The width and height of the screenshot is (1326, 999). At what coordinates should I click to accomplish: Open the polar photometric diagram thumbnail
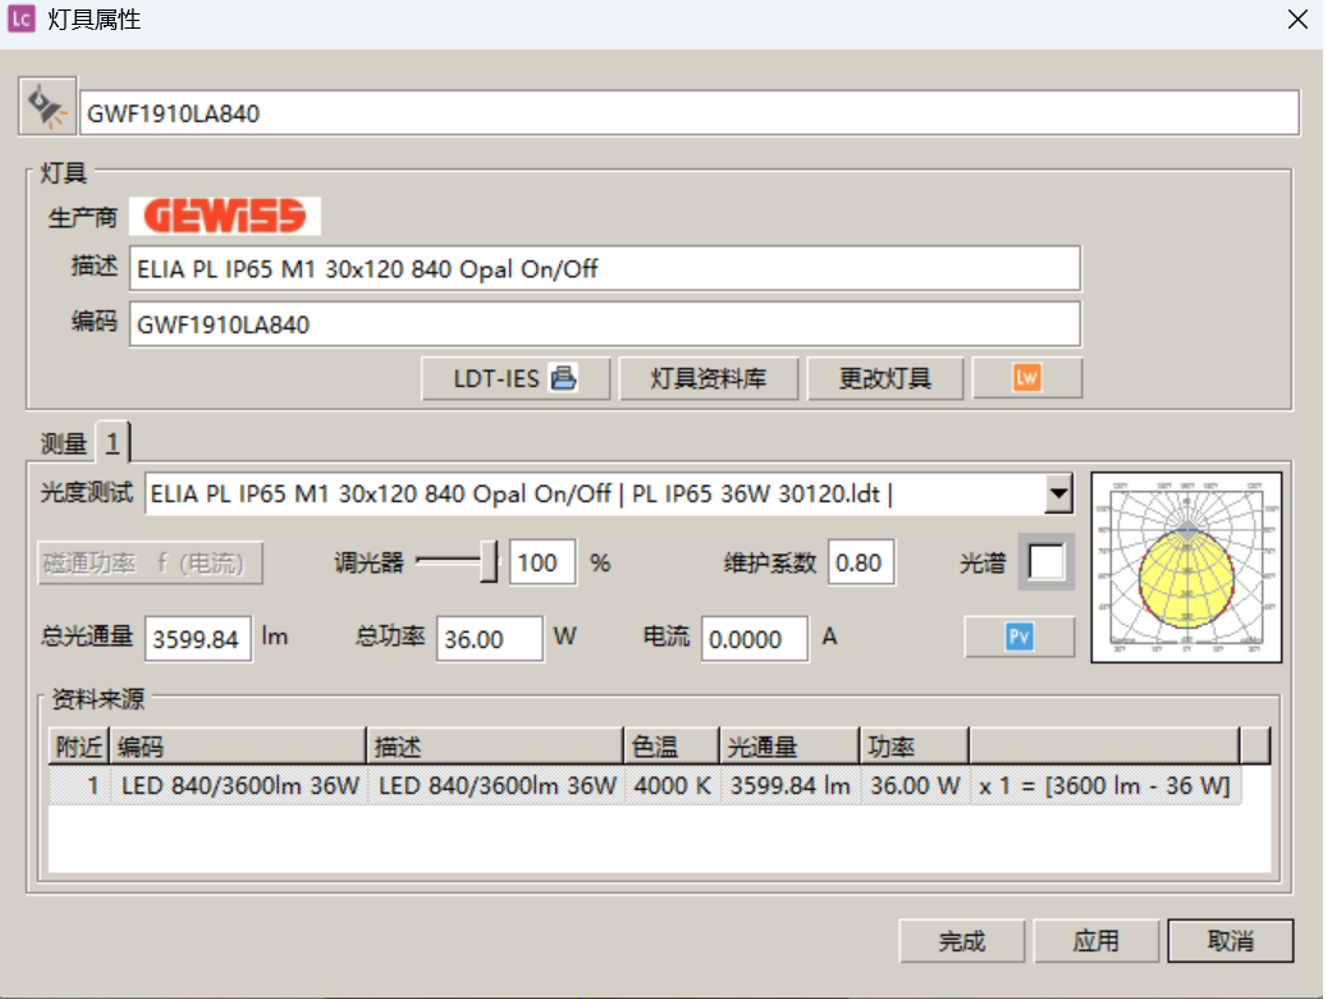pos(1185,567)
